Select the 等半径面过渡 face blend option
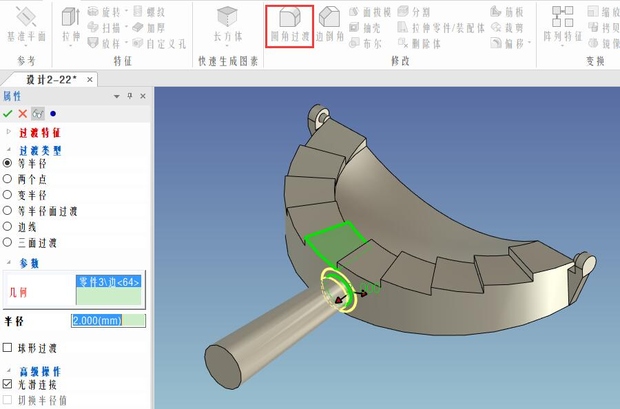620x409 pixels. (7, 210)
